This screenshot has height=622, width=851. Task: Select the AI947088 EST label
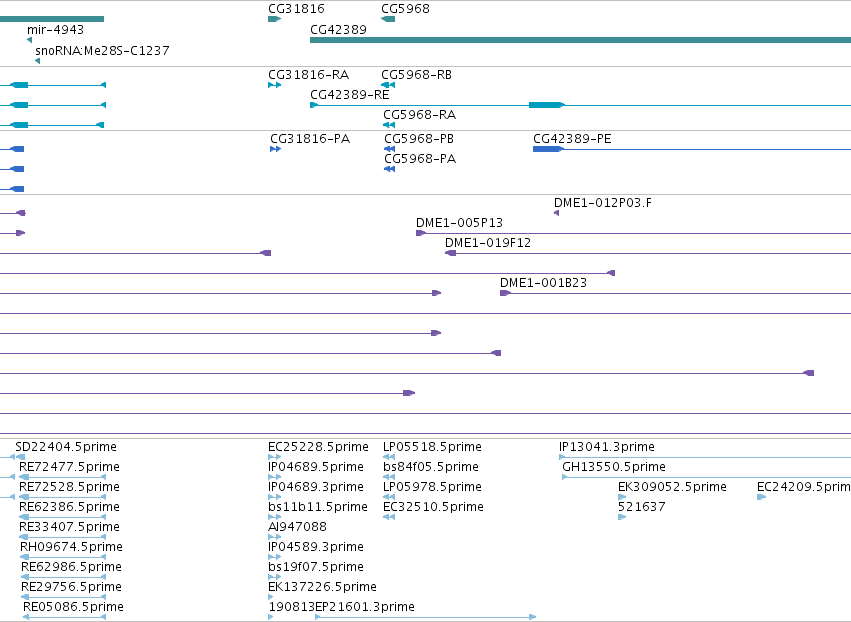point(297,527)
